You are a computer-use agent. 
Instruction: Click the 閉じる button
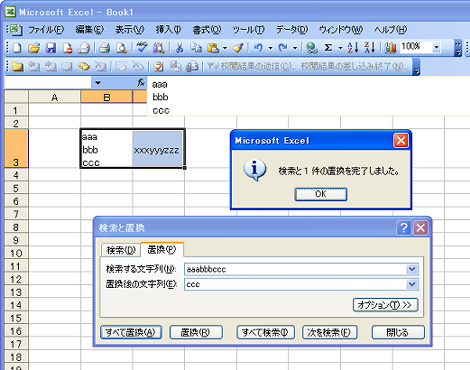(x=398, y=332)
